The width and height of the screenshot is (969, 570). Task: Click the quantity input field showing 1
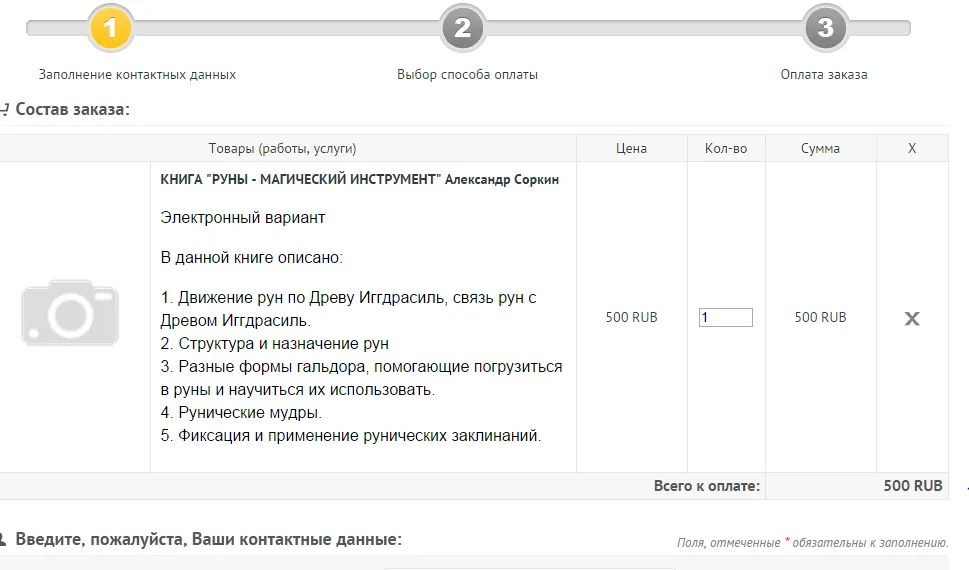click(x=725, y=317)
